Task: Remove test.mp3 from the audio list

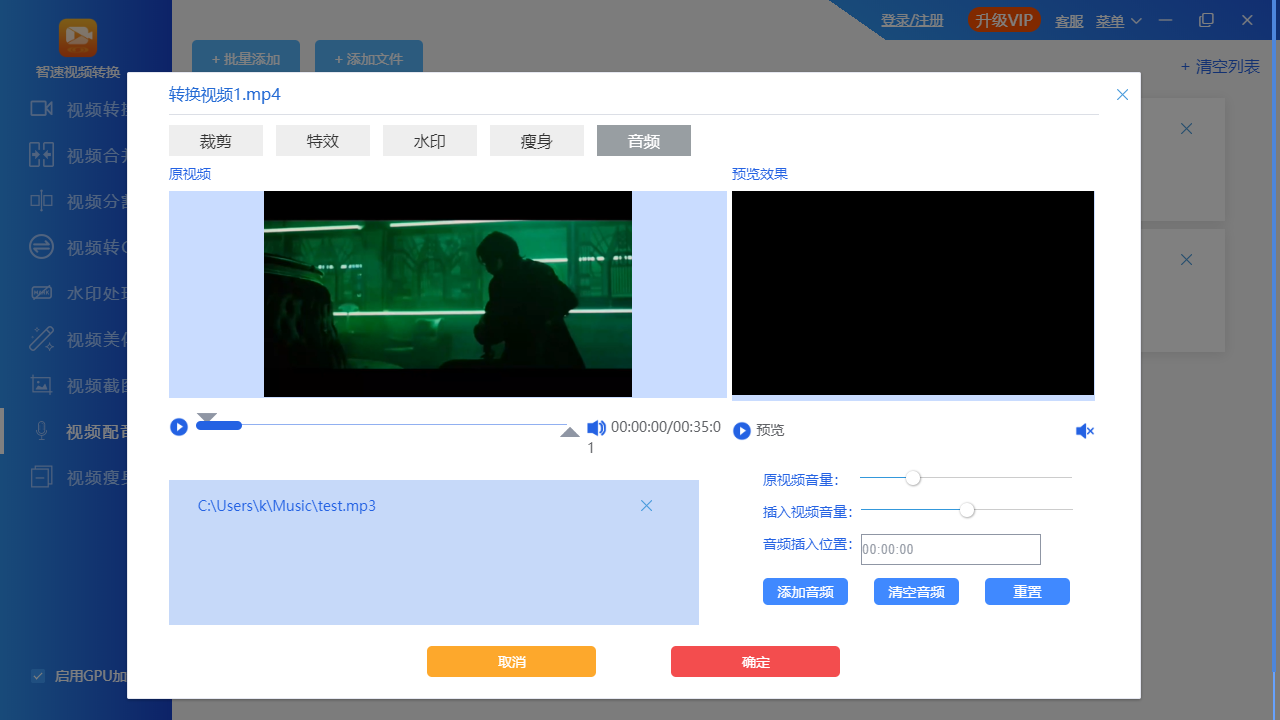Action: [x=646, y=505]
